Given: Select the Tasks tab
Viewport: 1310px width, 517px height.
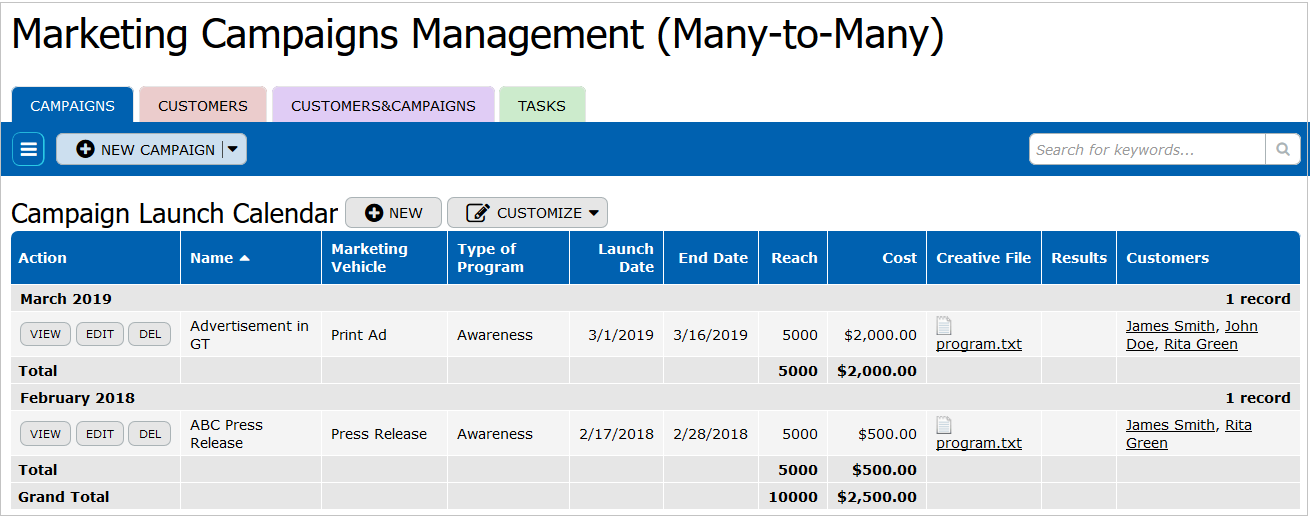Looking at the screenshot, I should 542,105.
